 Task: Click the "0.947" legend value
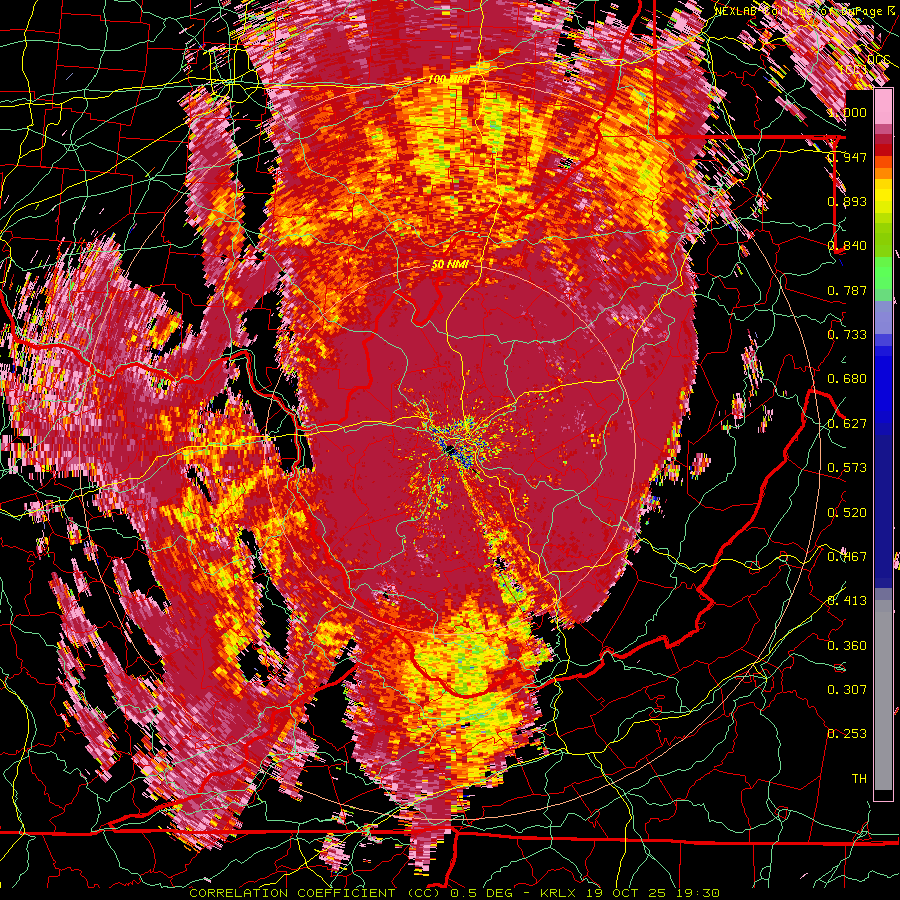pyautogui.click(x=847, y=157)
